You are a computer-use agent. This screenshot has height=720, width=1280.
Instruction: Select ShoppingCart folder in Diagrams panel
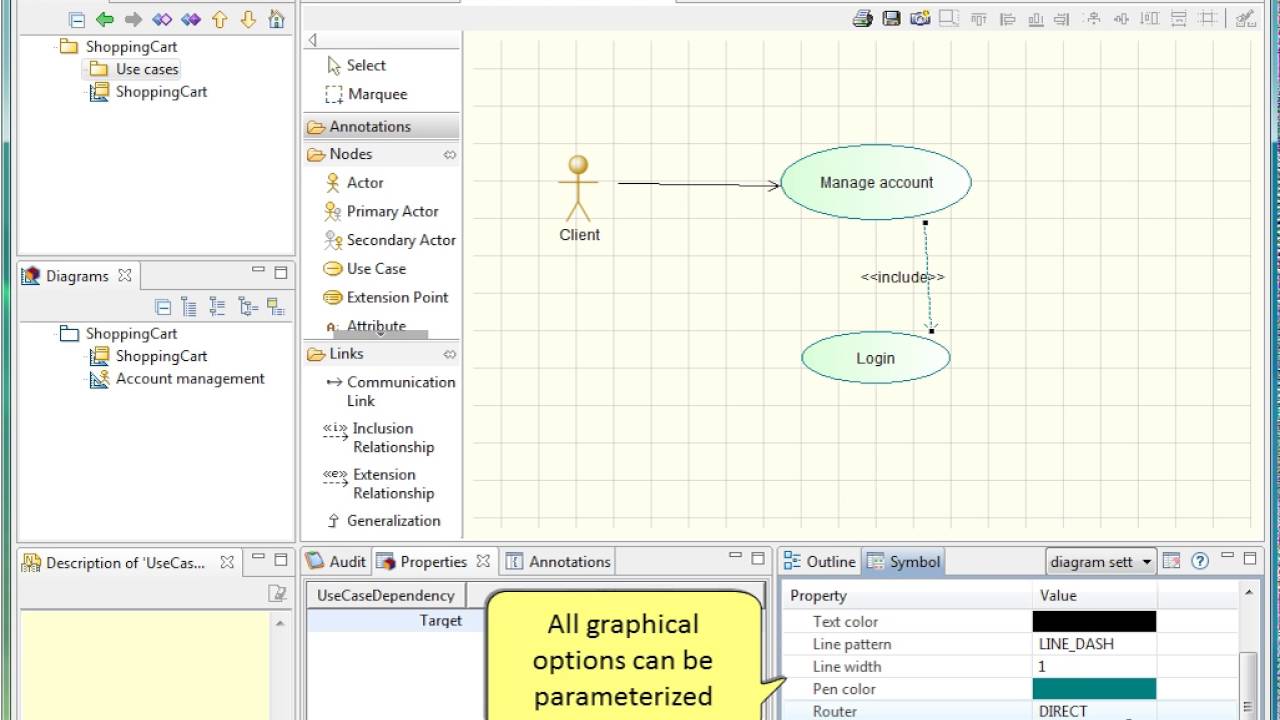(x=118, y=334)
